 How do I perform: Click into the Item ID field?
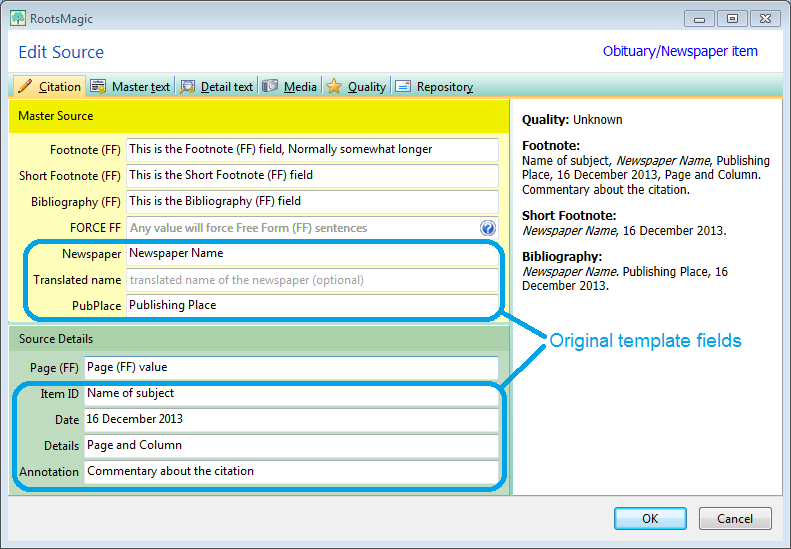(291, 394)
